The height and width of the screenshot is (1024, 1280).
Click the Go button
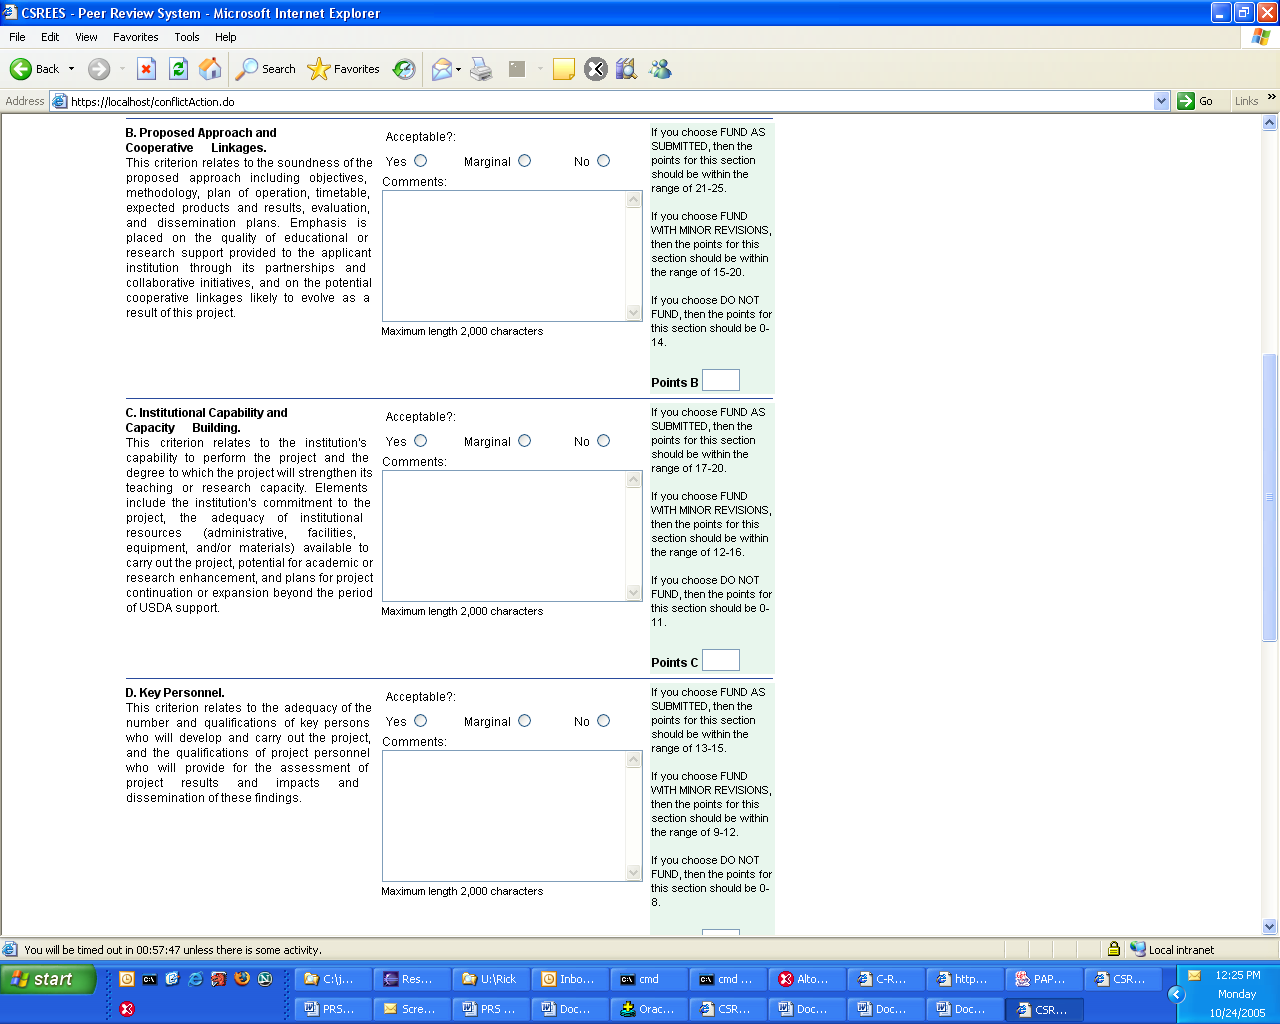click(x=1196, y=101)
